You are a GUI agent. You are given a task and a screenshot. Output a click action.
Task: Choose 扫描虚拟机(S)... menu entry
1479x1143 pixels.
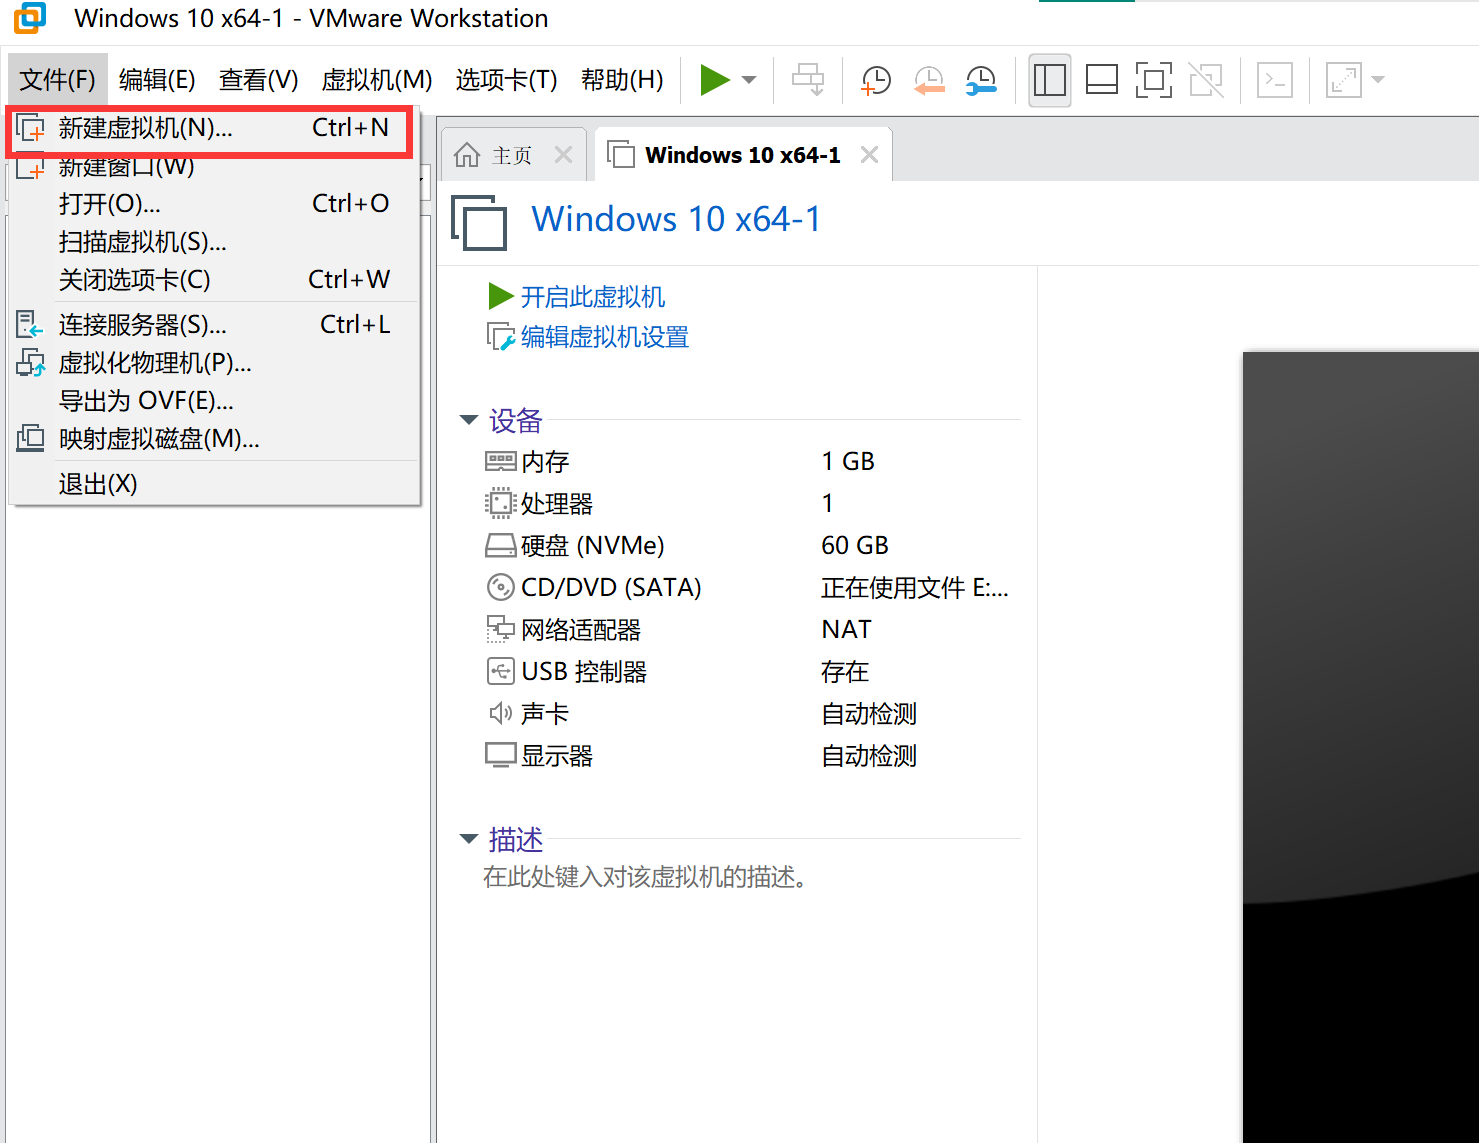coord(213,242)
